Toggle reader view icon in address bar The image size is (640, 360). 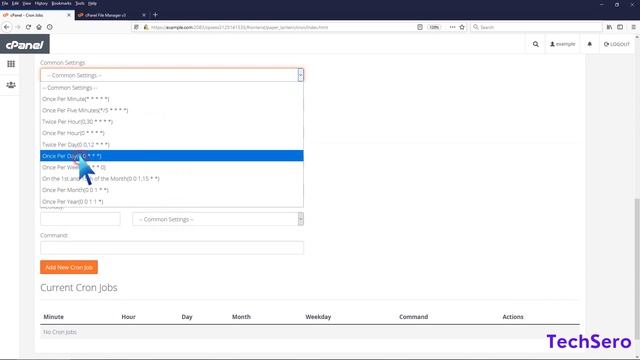coord(420,27)
